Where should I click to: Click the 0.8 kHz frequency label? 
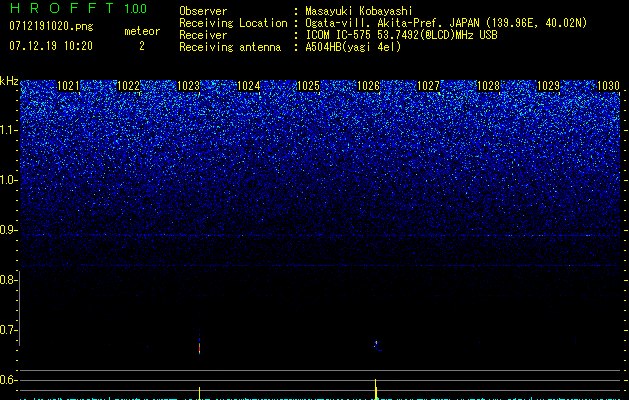coord(9,280)
